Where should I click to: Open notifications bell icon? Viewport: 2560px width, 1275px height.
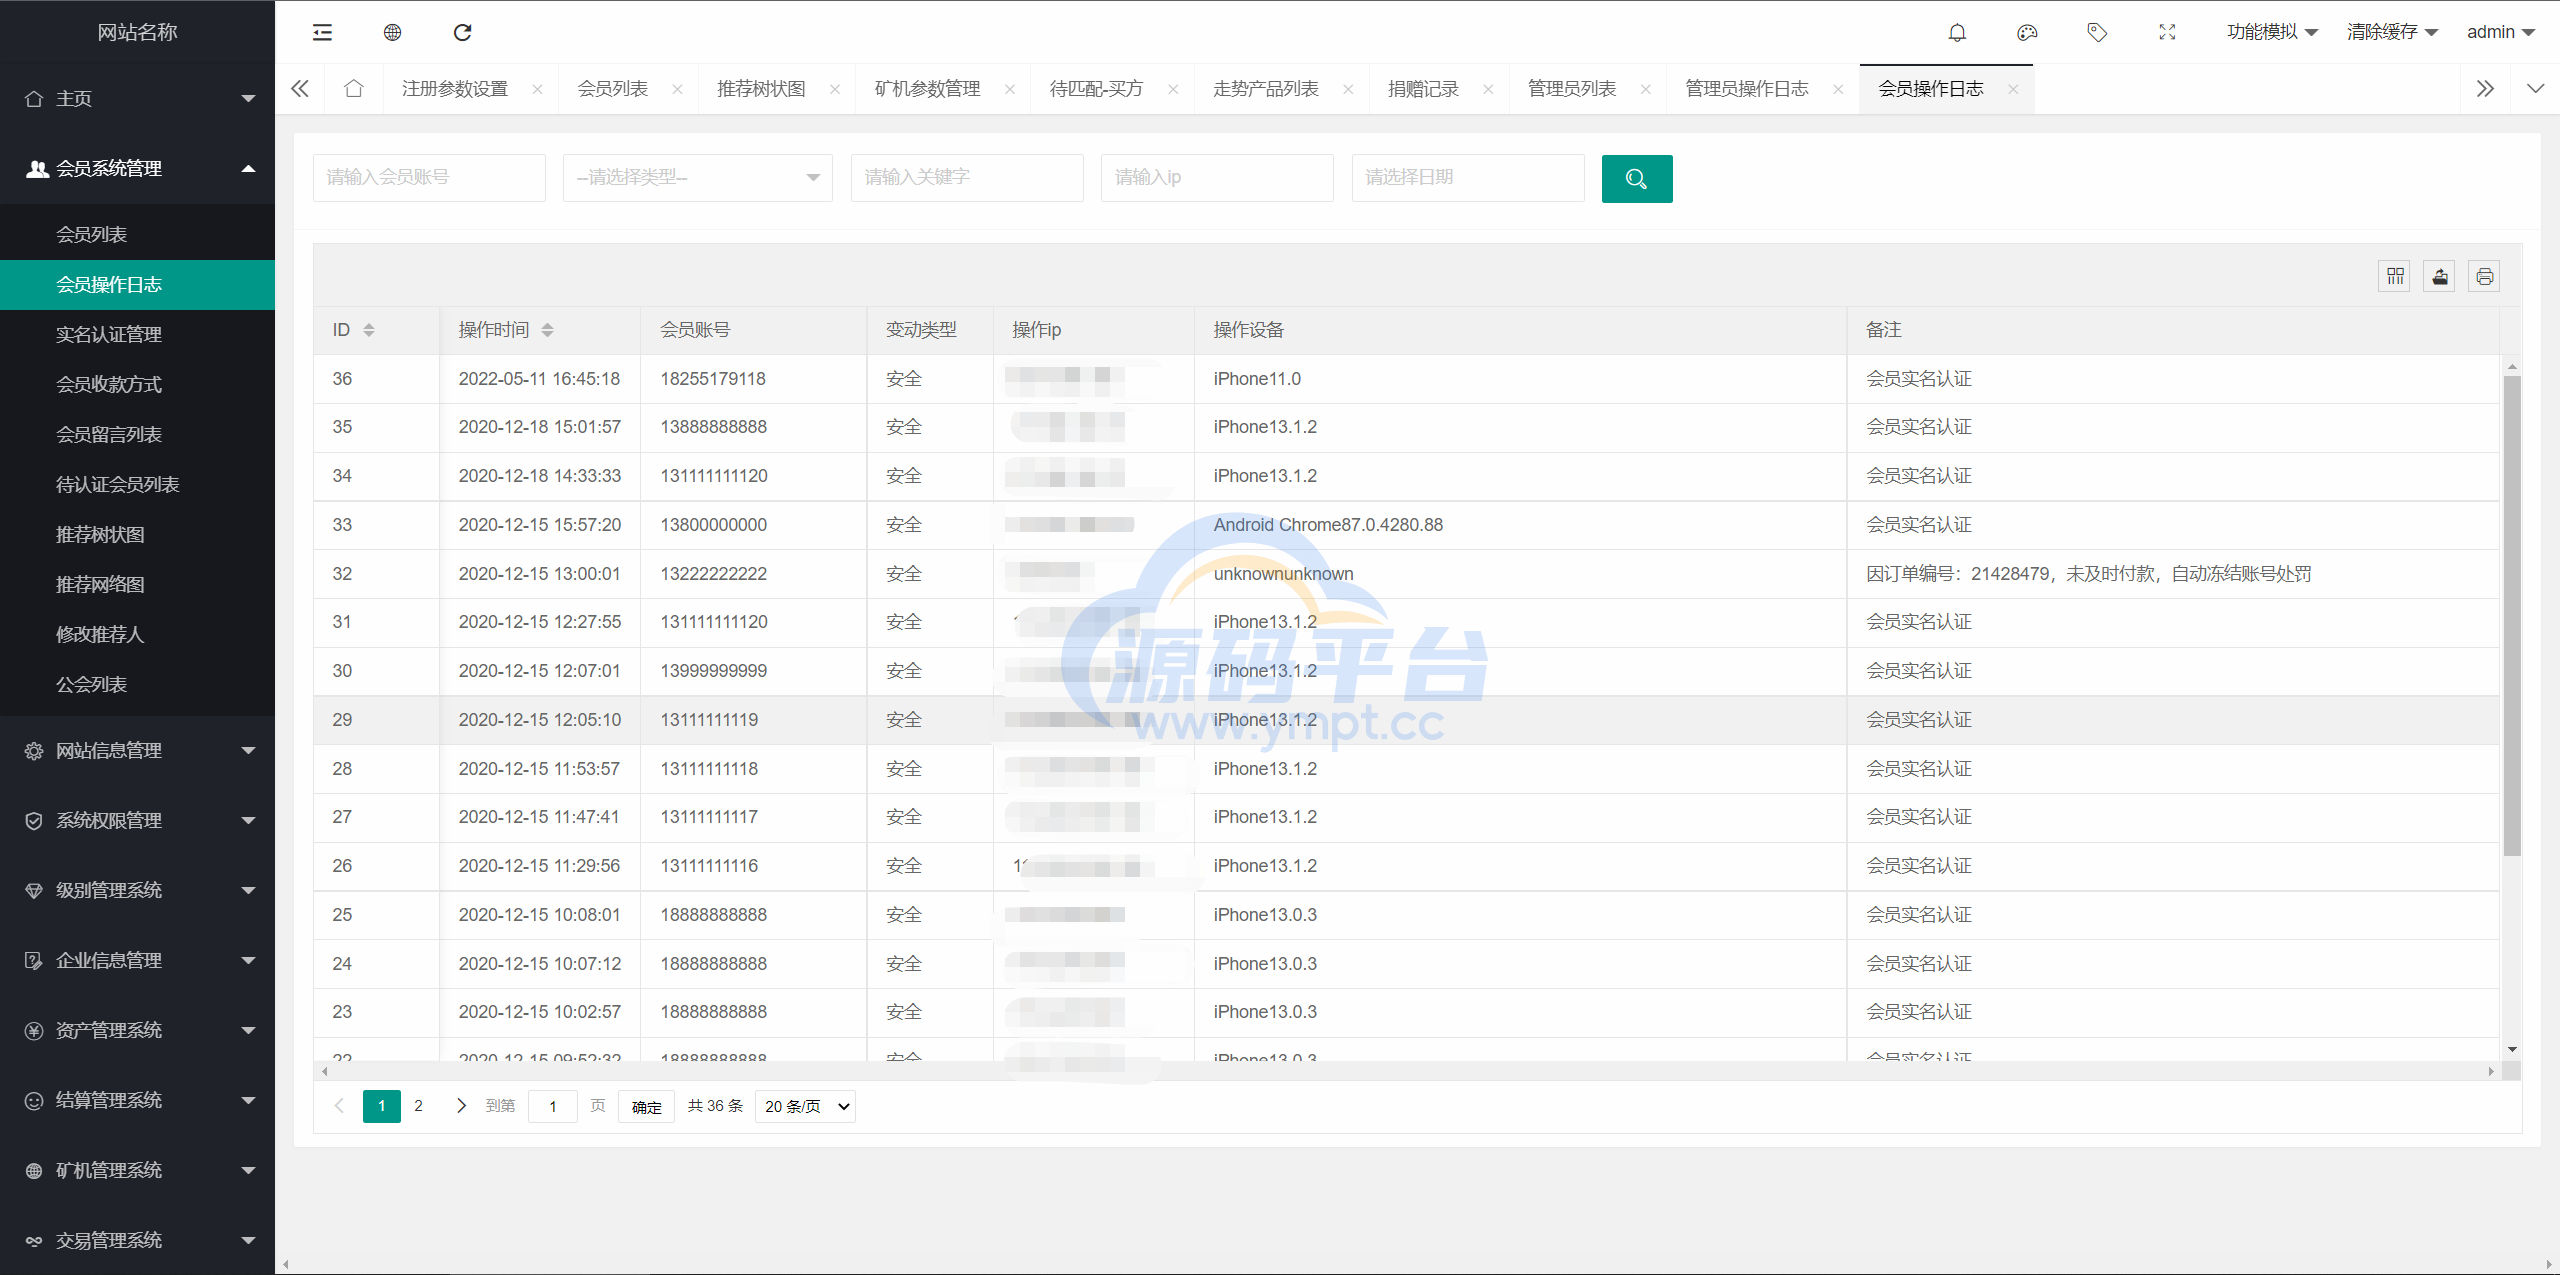1957,32
